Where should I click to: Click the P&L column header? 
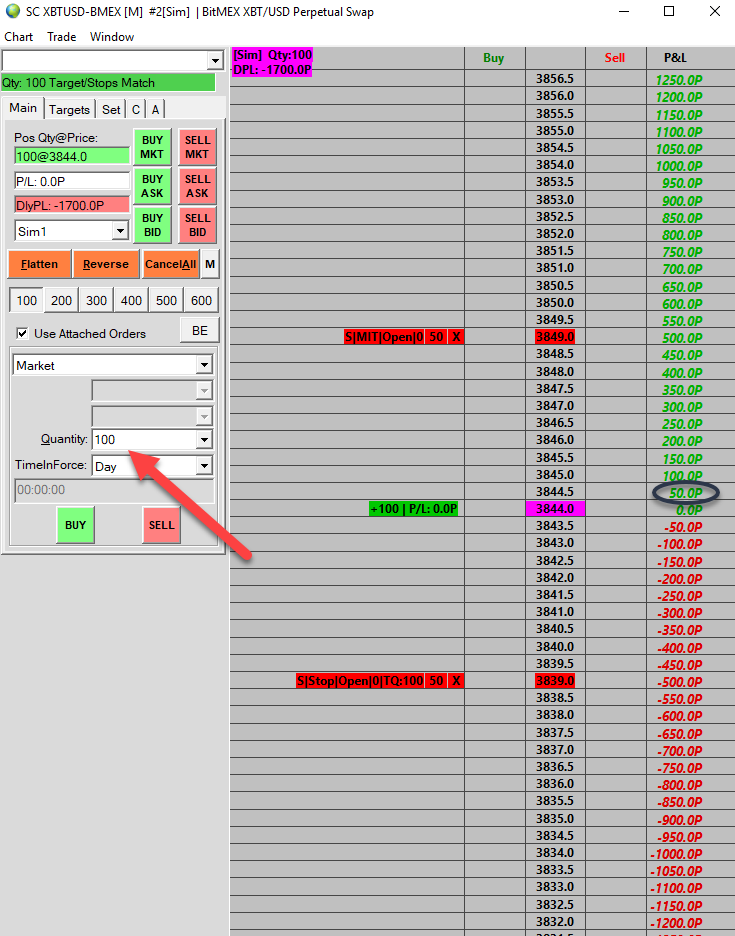tap(675, 58)
